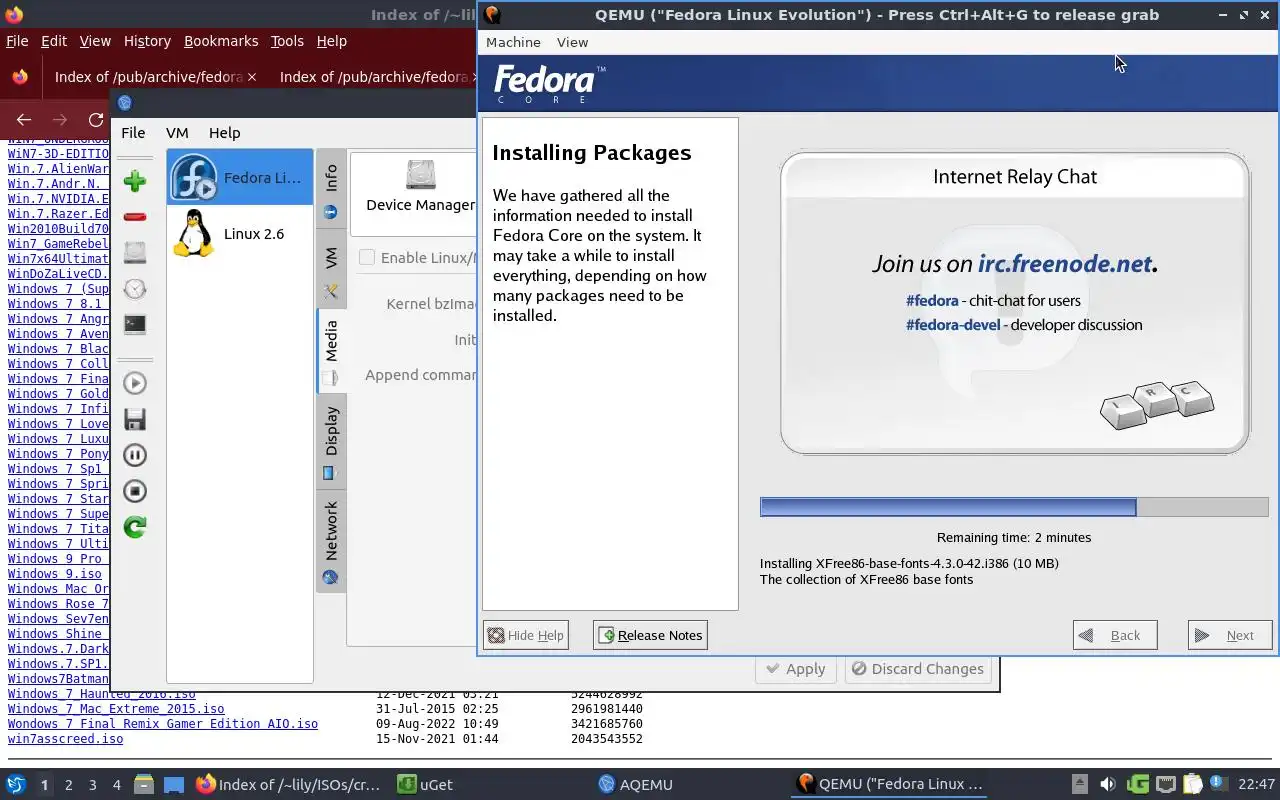Switch to the Display tab in AQEMU
1280x800 pixels.
[x=331, y=441]
